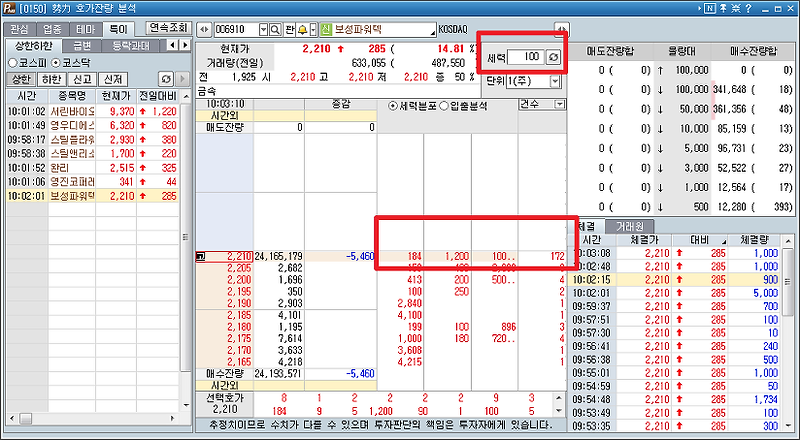
Task: Click the 종목명 column header
Action: [x=71, y=96]
